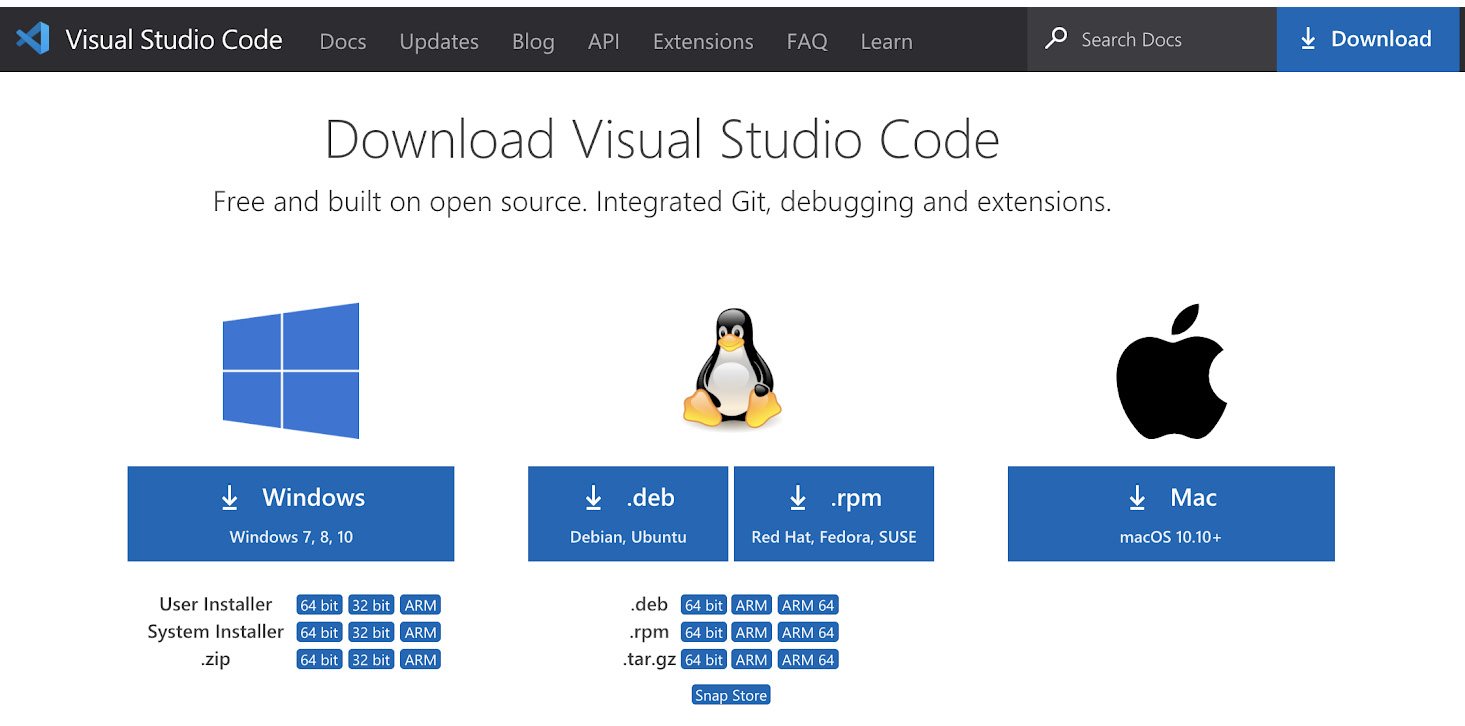Select Windows .zip 32 bit
This screenshot has width=1465, height=726.
coord(371,659)
